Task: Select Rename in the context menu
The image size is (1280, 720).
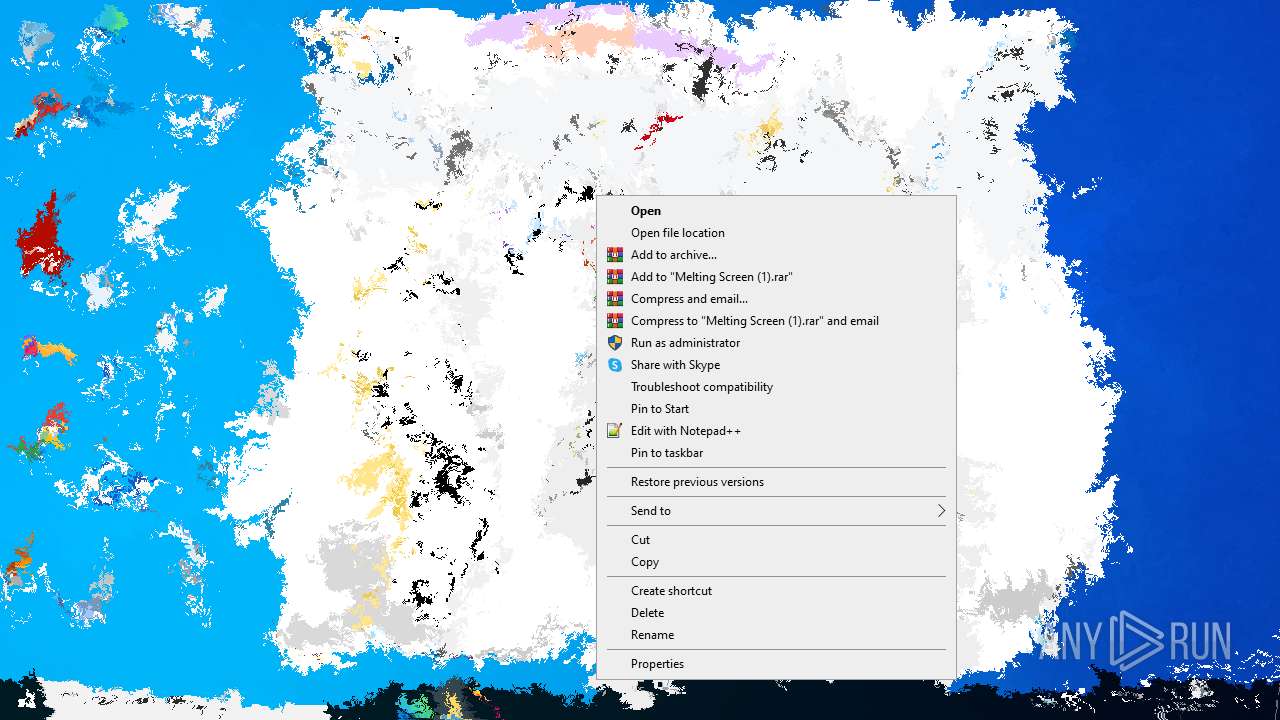Action: click(776, 635)
